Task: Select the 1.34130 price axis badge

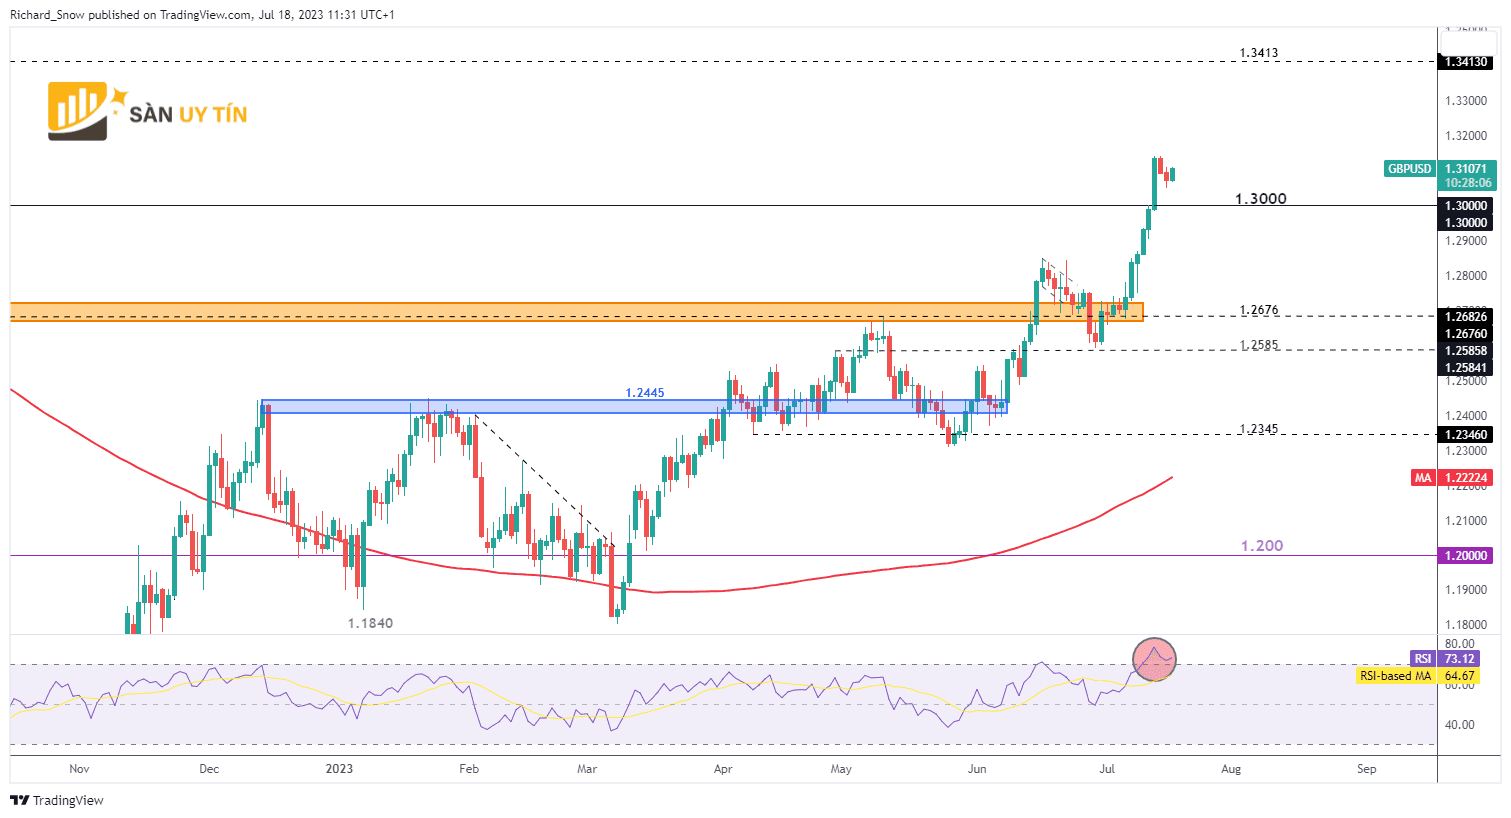Action: pyautogui.click(x=1467, y=62)
